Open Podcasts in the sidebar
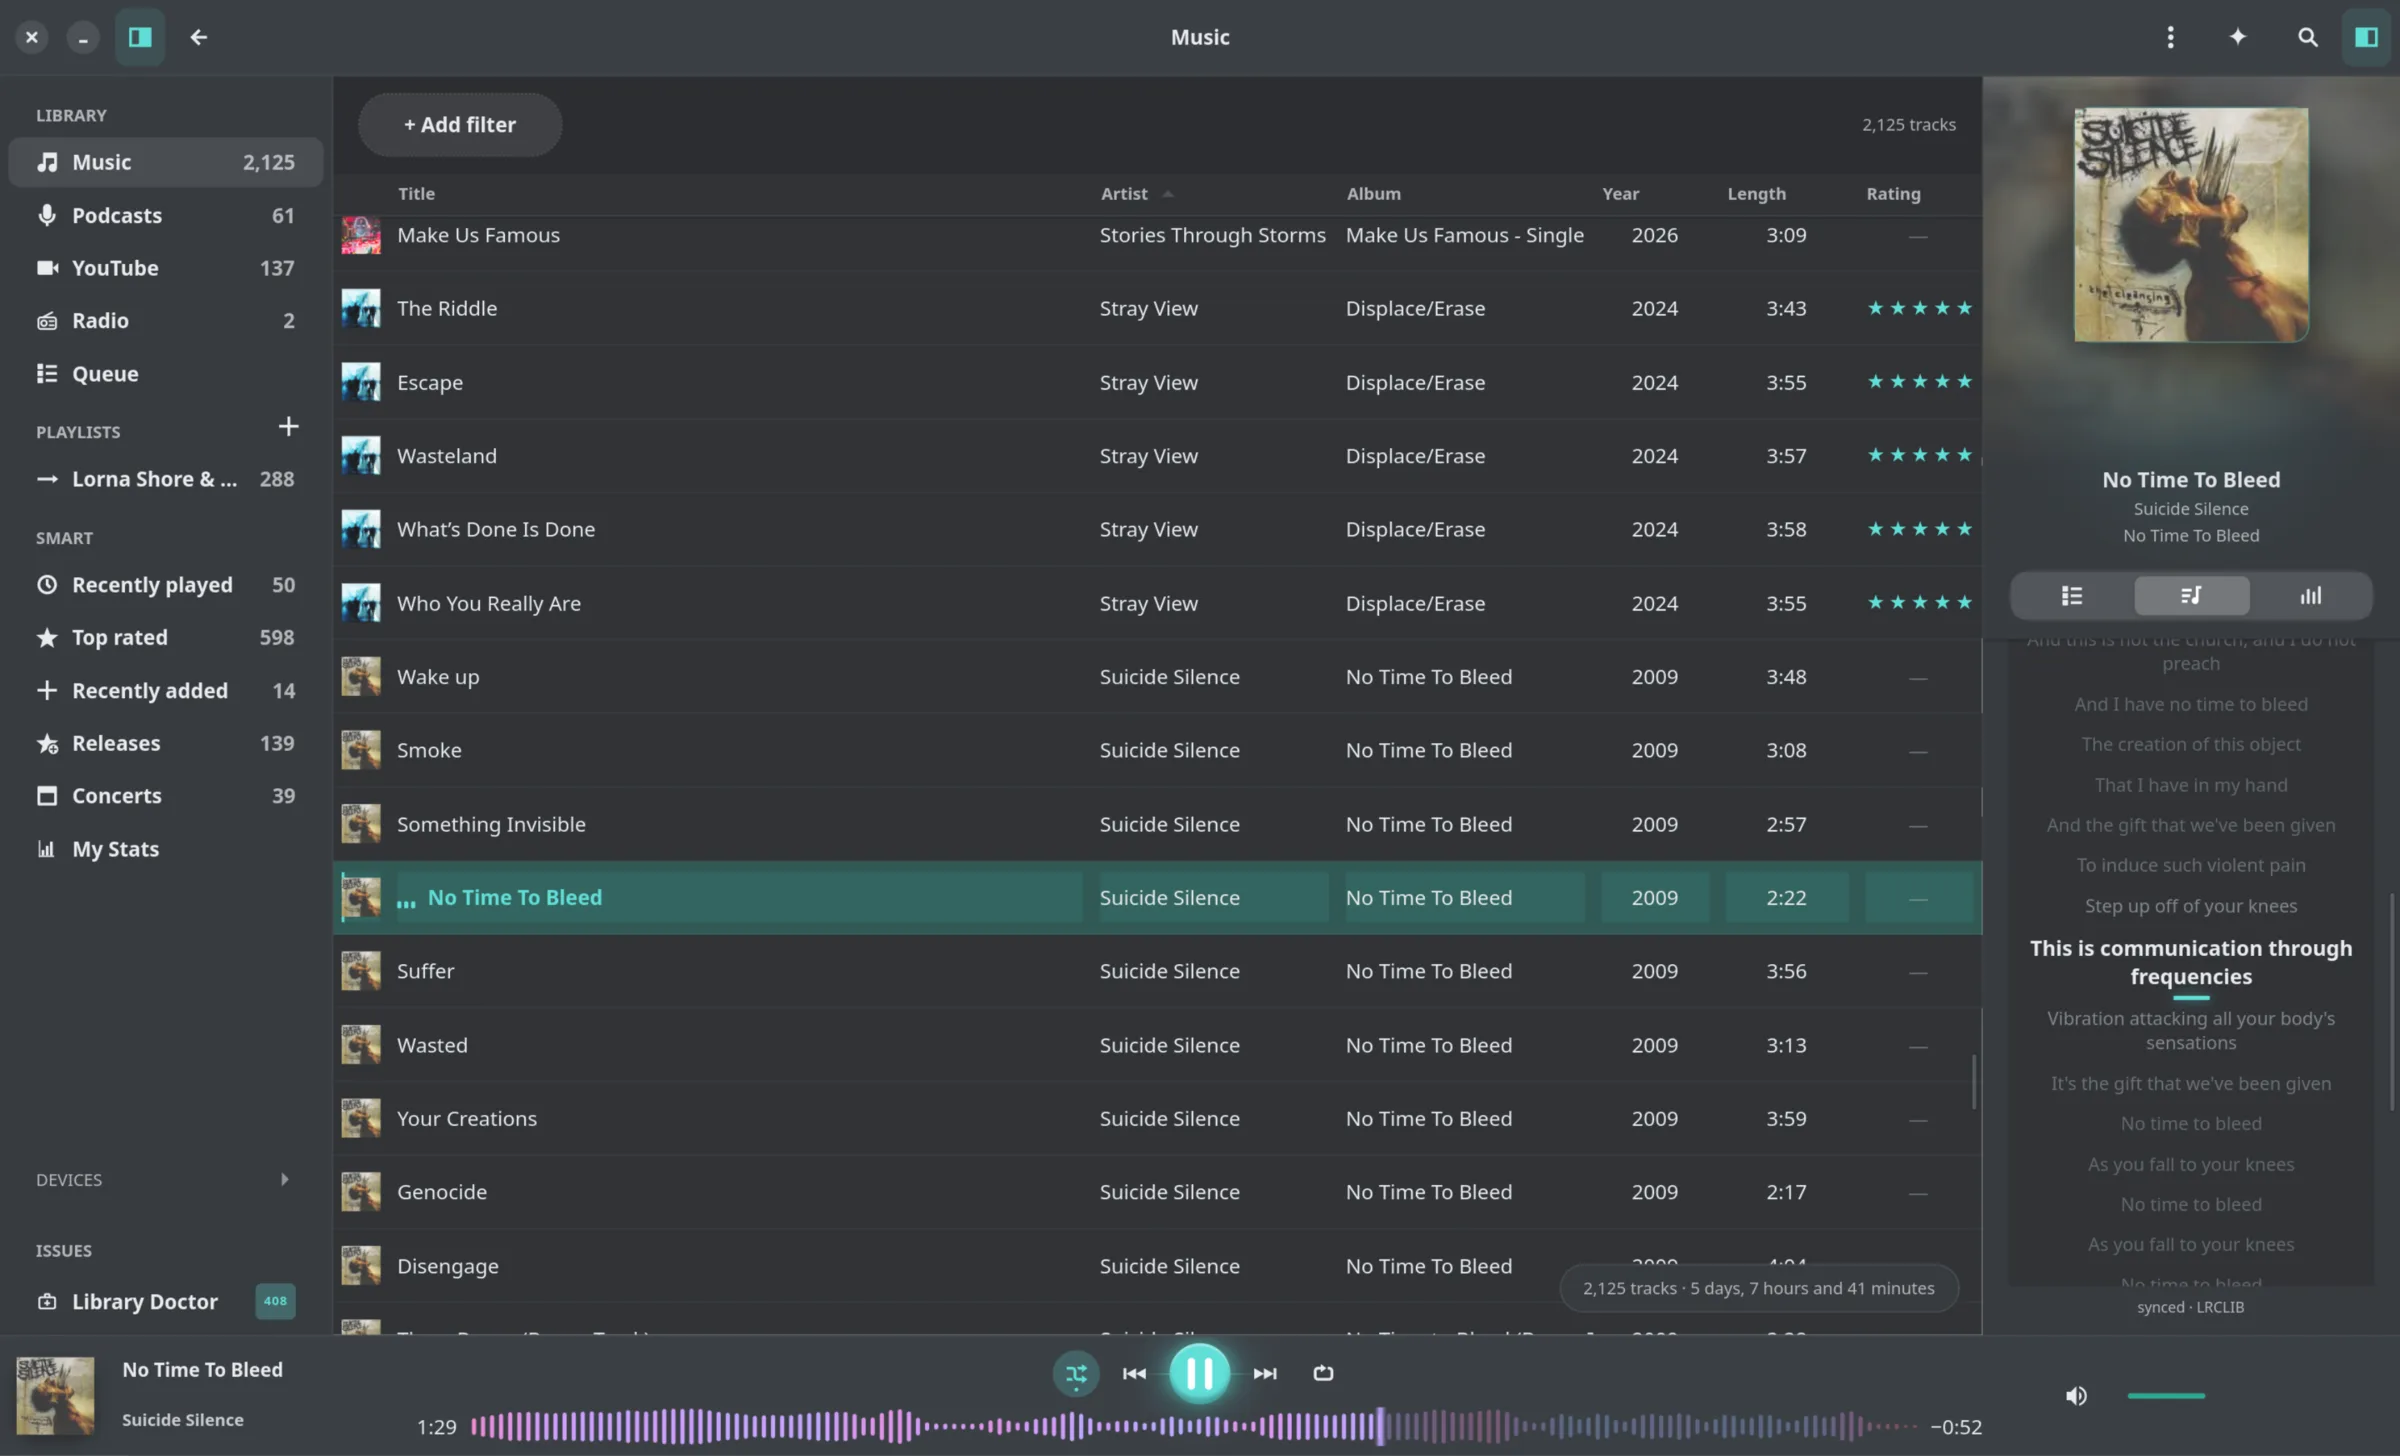 pyautogui.click(x=166, y=215)
